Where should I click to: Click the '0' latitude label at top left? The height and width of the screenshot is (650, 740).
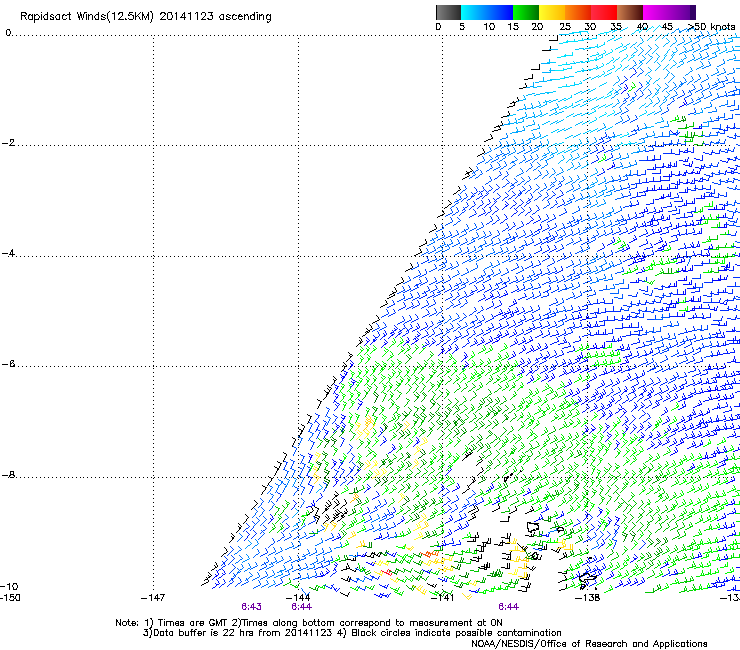[8, 33]
